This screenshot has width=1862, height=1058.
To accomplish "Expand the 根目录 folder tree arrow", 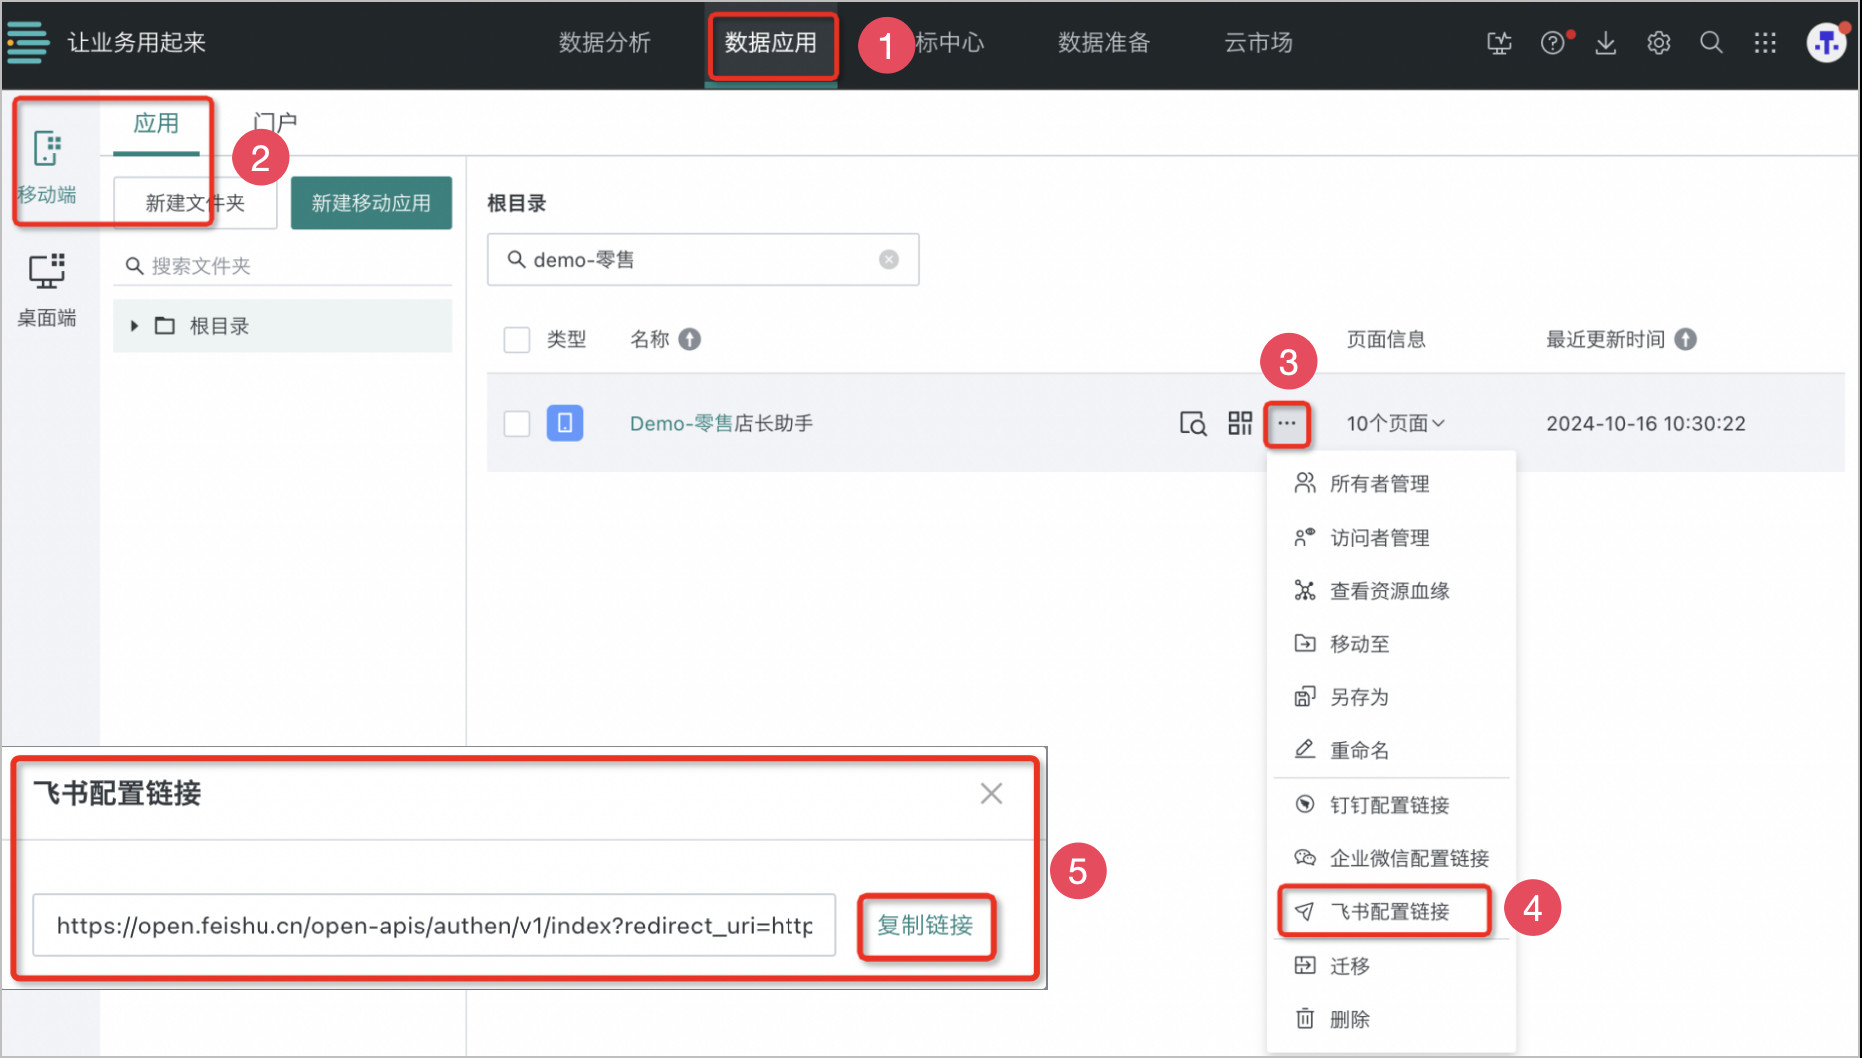I will [x=134, y=326].
